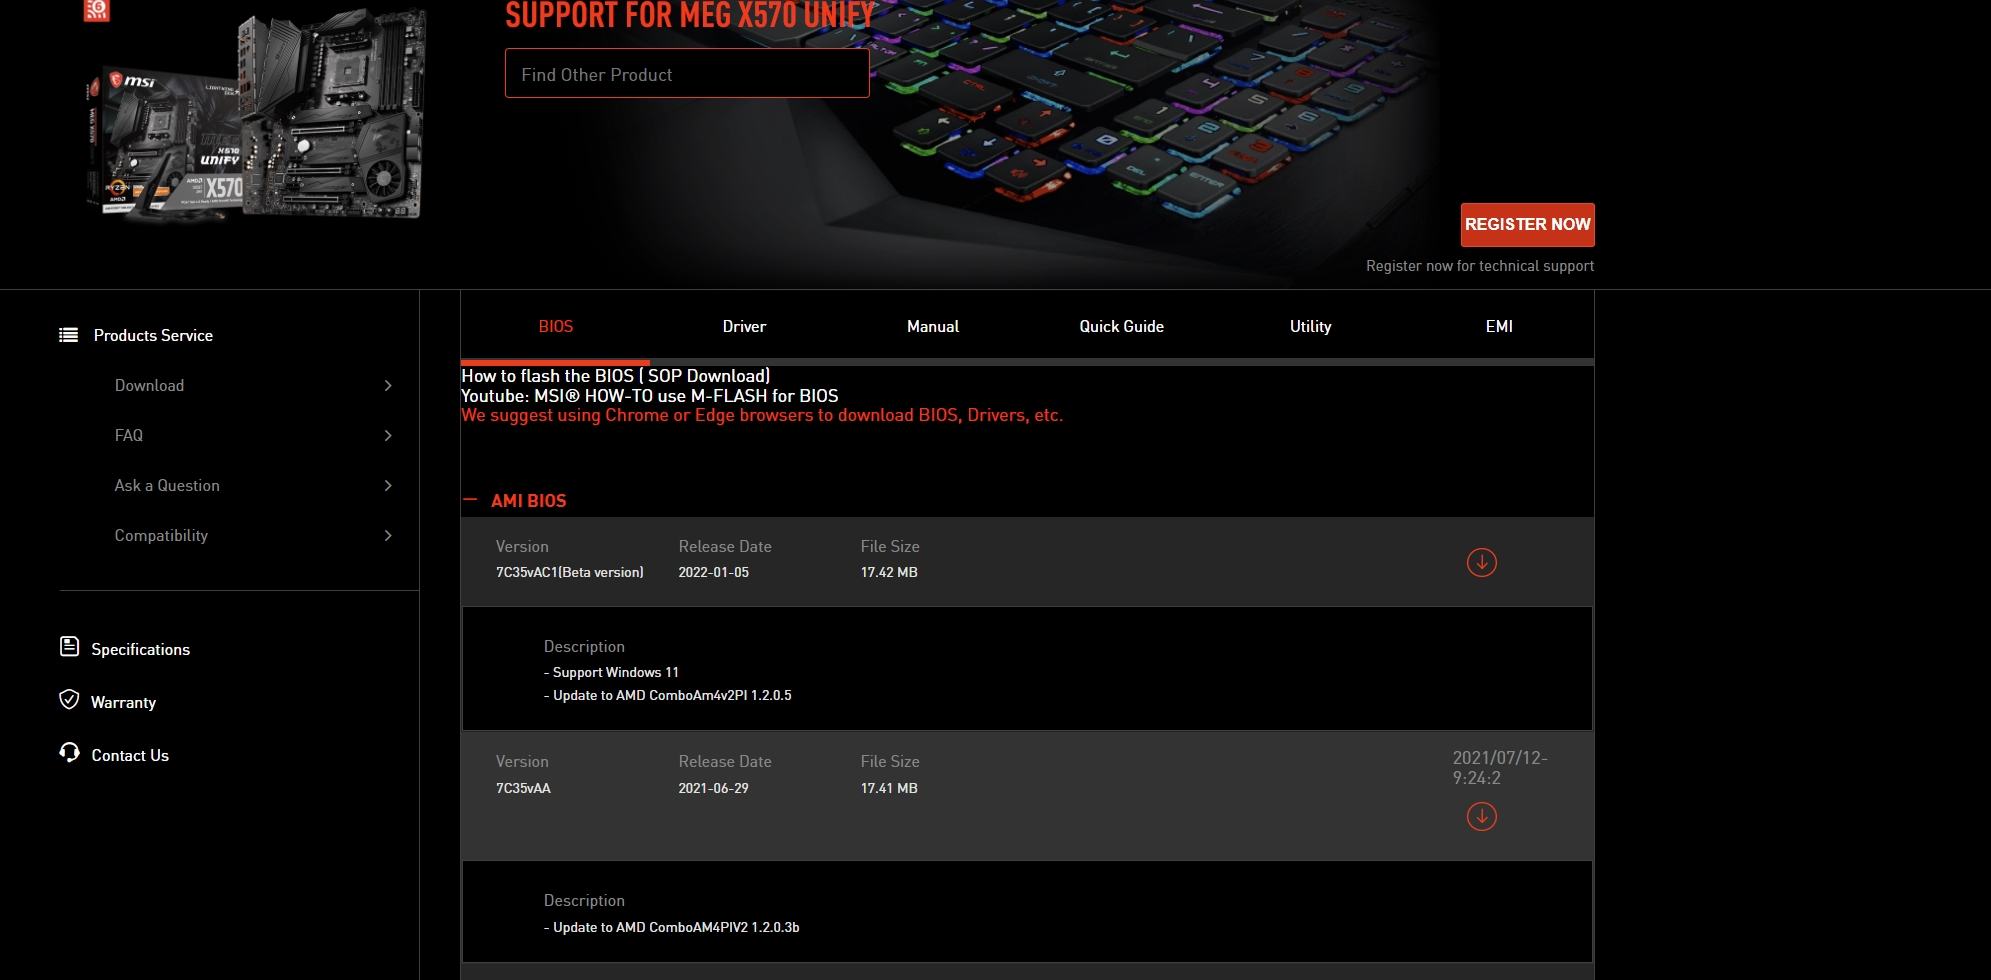Download BIOS version 7C35vAC1 beta

point(1481,562)
